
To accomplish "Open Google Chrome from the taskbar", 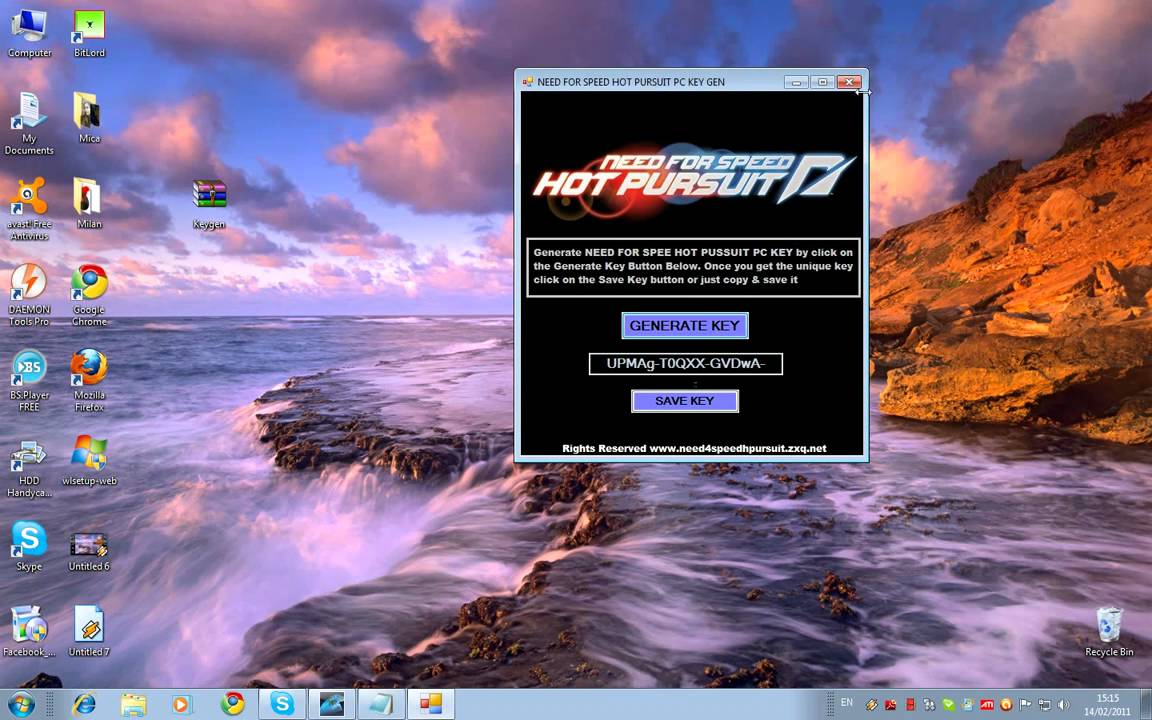I will click(x=232, y=705).
